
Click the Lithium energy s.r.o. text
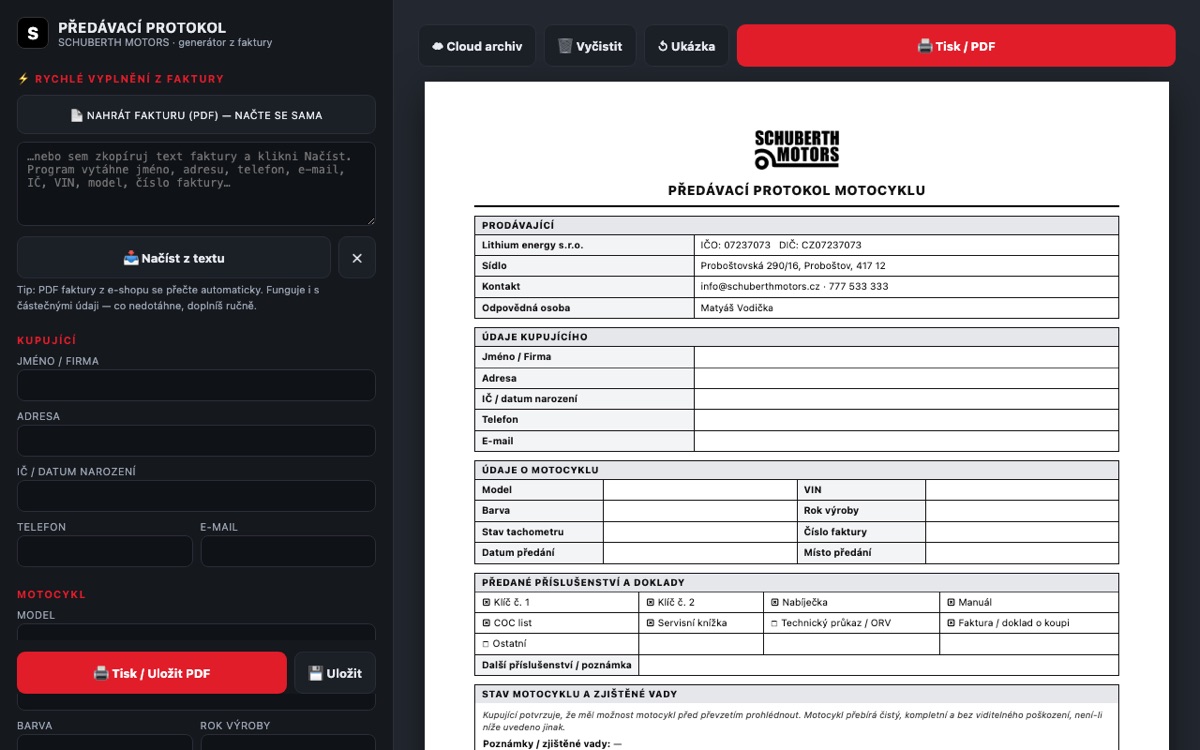point(532,245)
